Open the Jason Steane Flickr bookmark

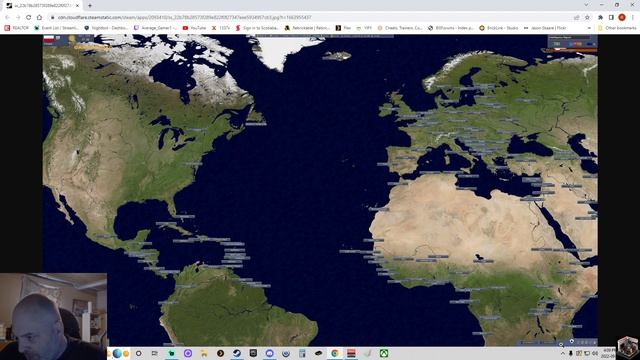coord(545,28)
